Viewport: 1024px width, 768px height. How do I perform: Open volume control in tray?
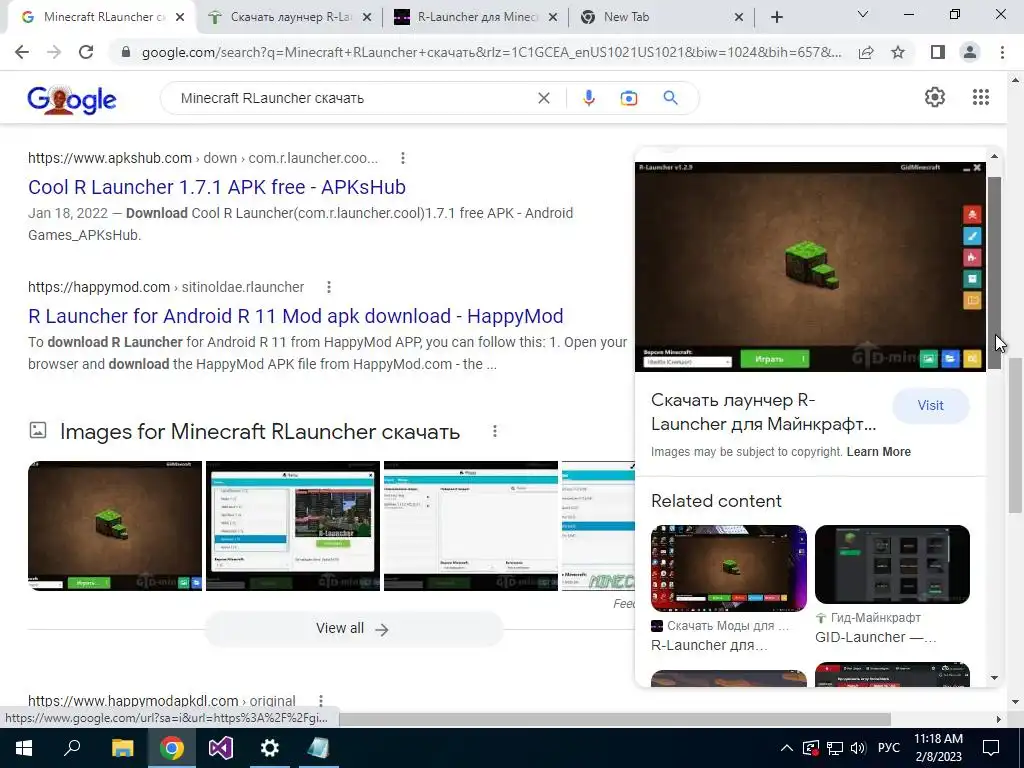(x=858, y=748)
